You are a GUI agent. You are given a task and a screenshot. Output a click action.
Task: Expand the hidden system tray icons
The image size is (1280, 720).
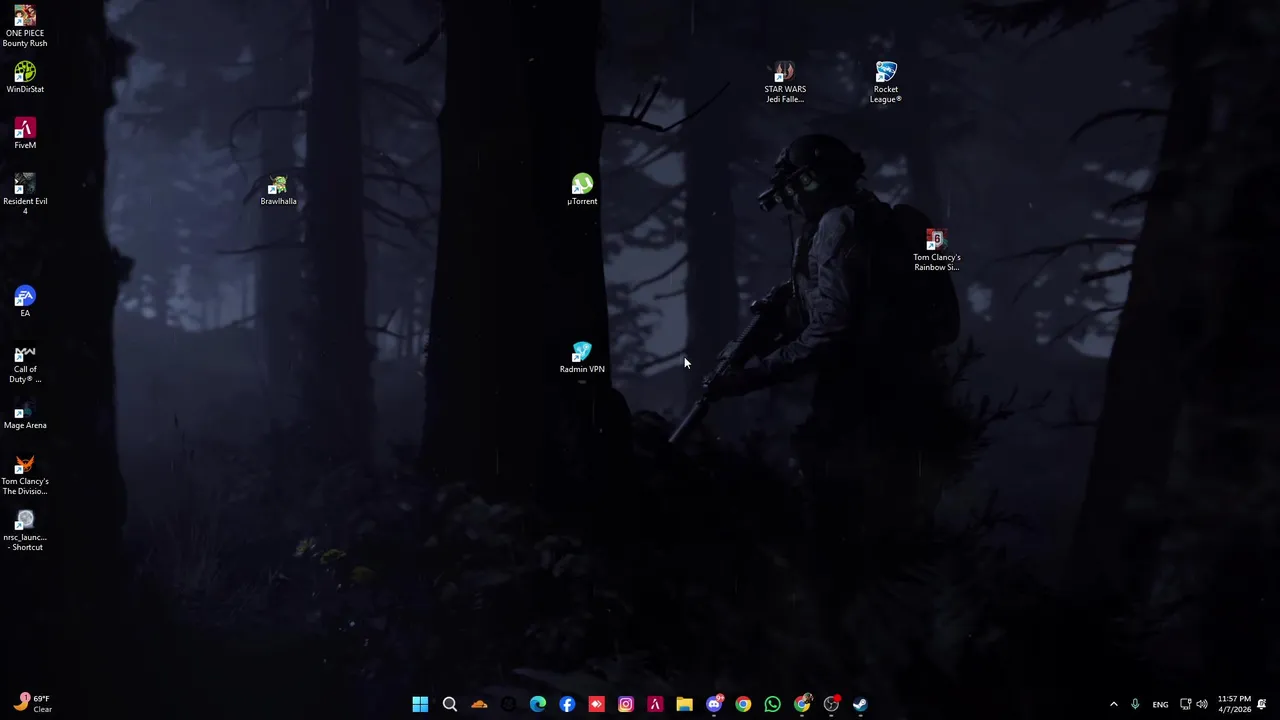(1114, 704)
